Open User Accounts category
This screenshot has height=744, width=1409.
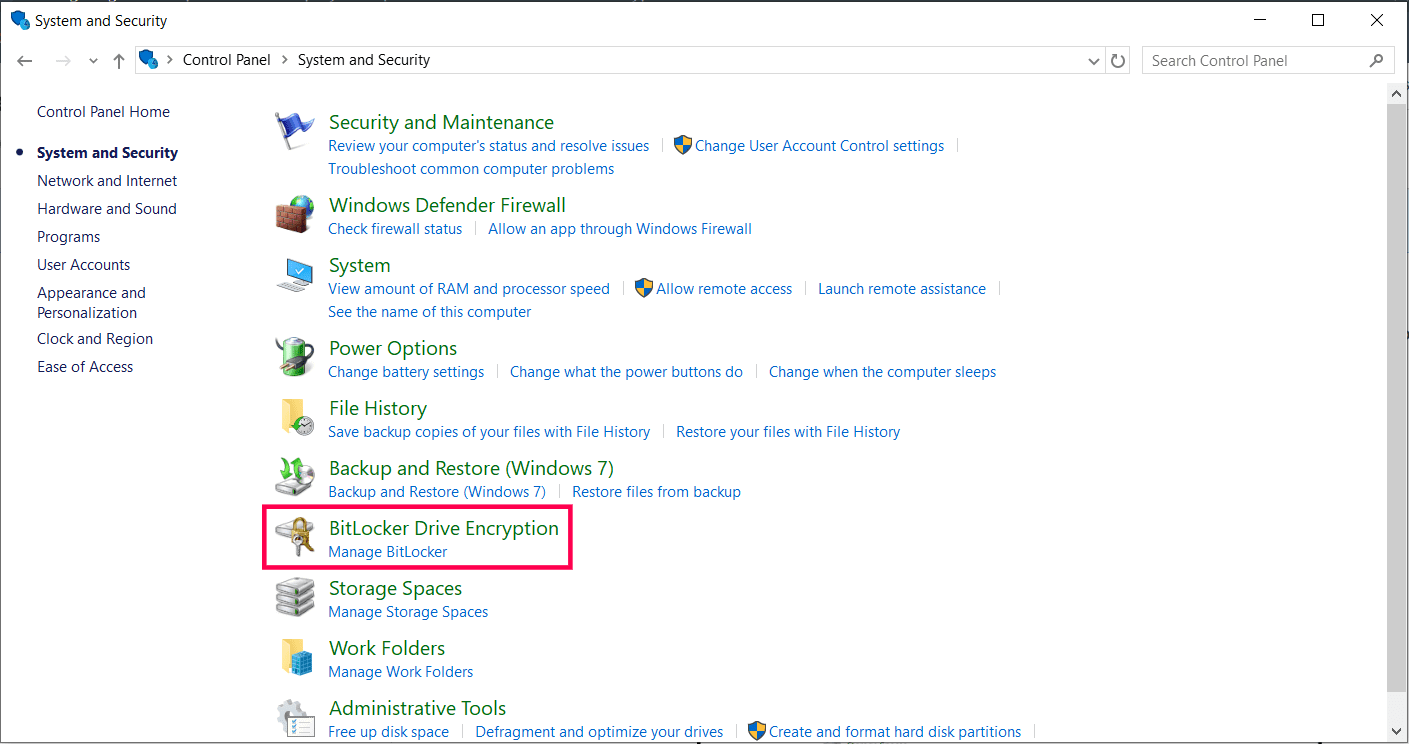[x=84, y=265]
